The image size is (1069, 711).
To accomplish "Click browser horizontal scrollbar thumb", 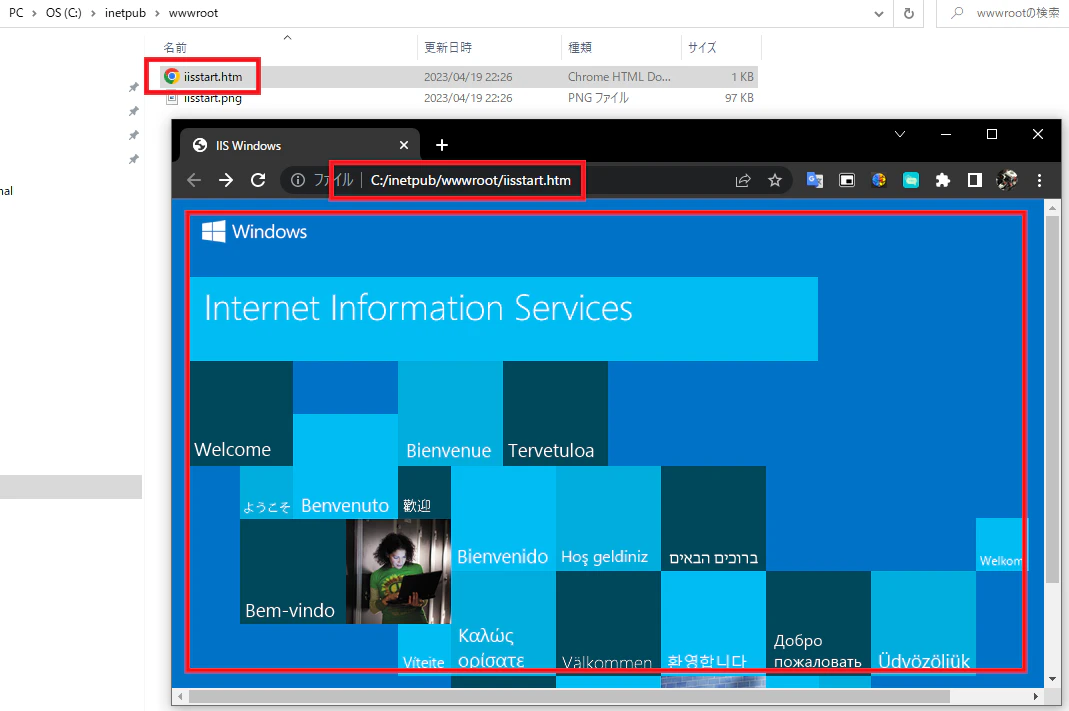I will 569,696.
